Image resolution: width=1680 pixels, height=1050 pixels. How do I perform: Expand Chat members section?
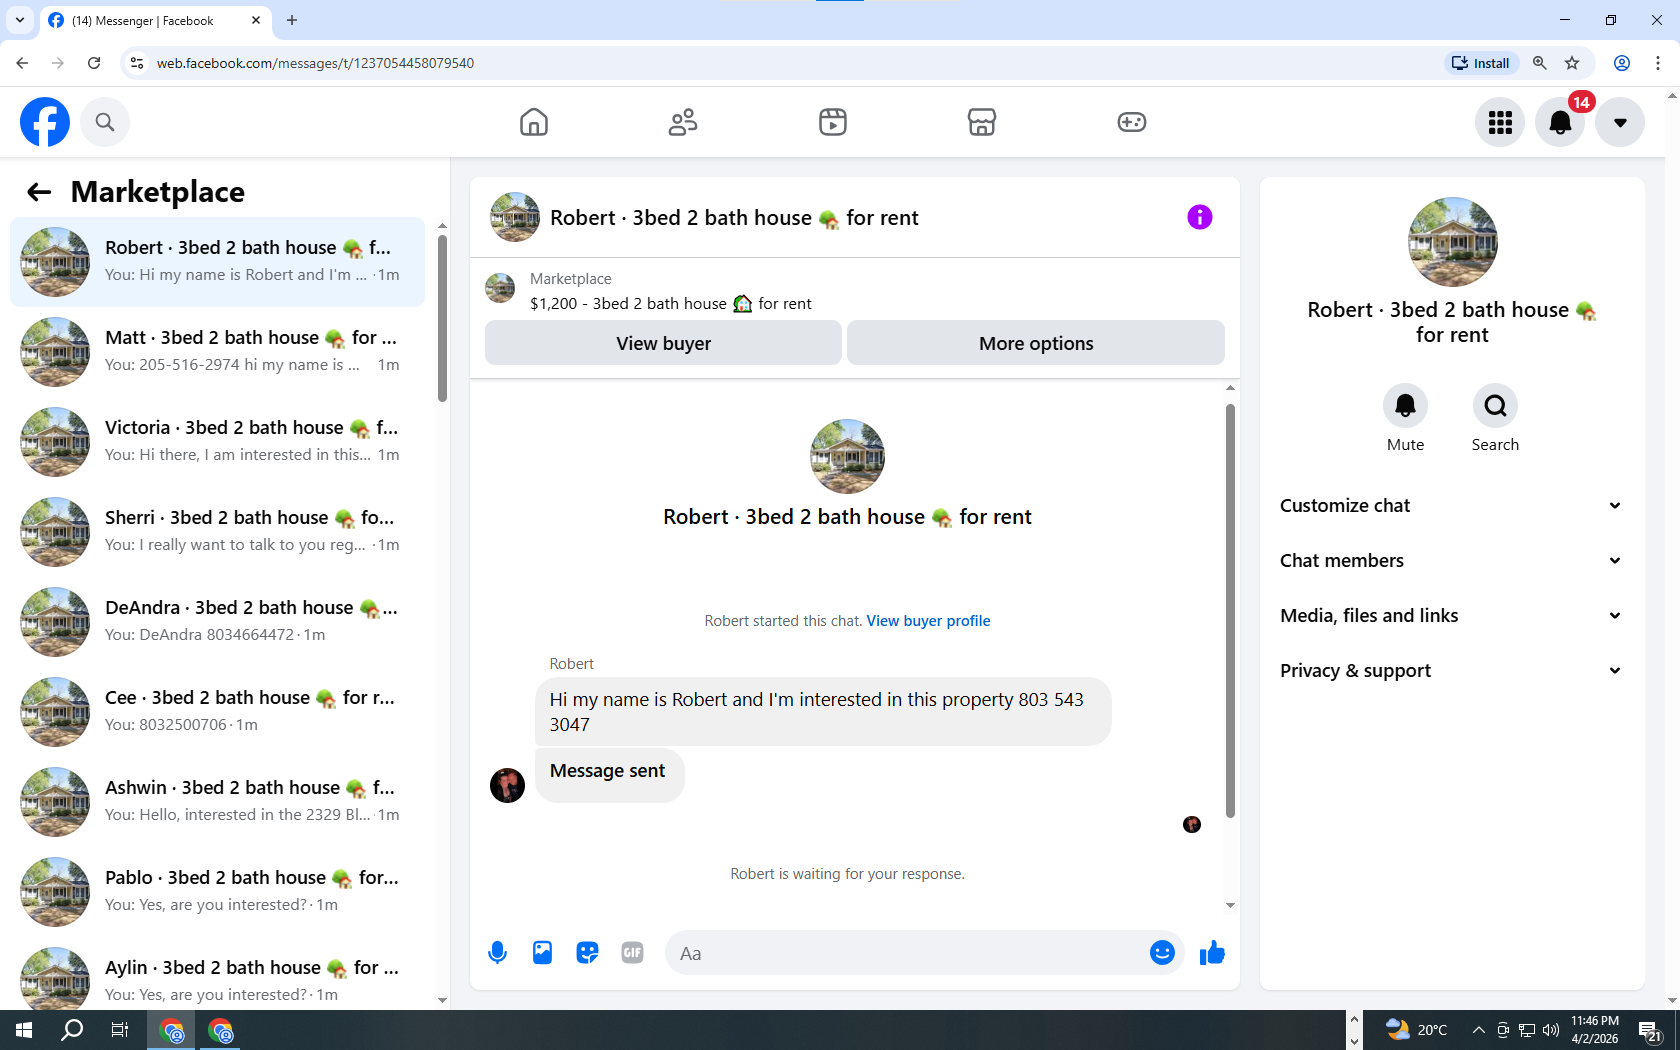(x=1452, y=560)
